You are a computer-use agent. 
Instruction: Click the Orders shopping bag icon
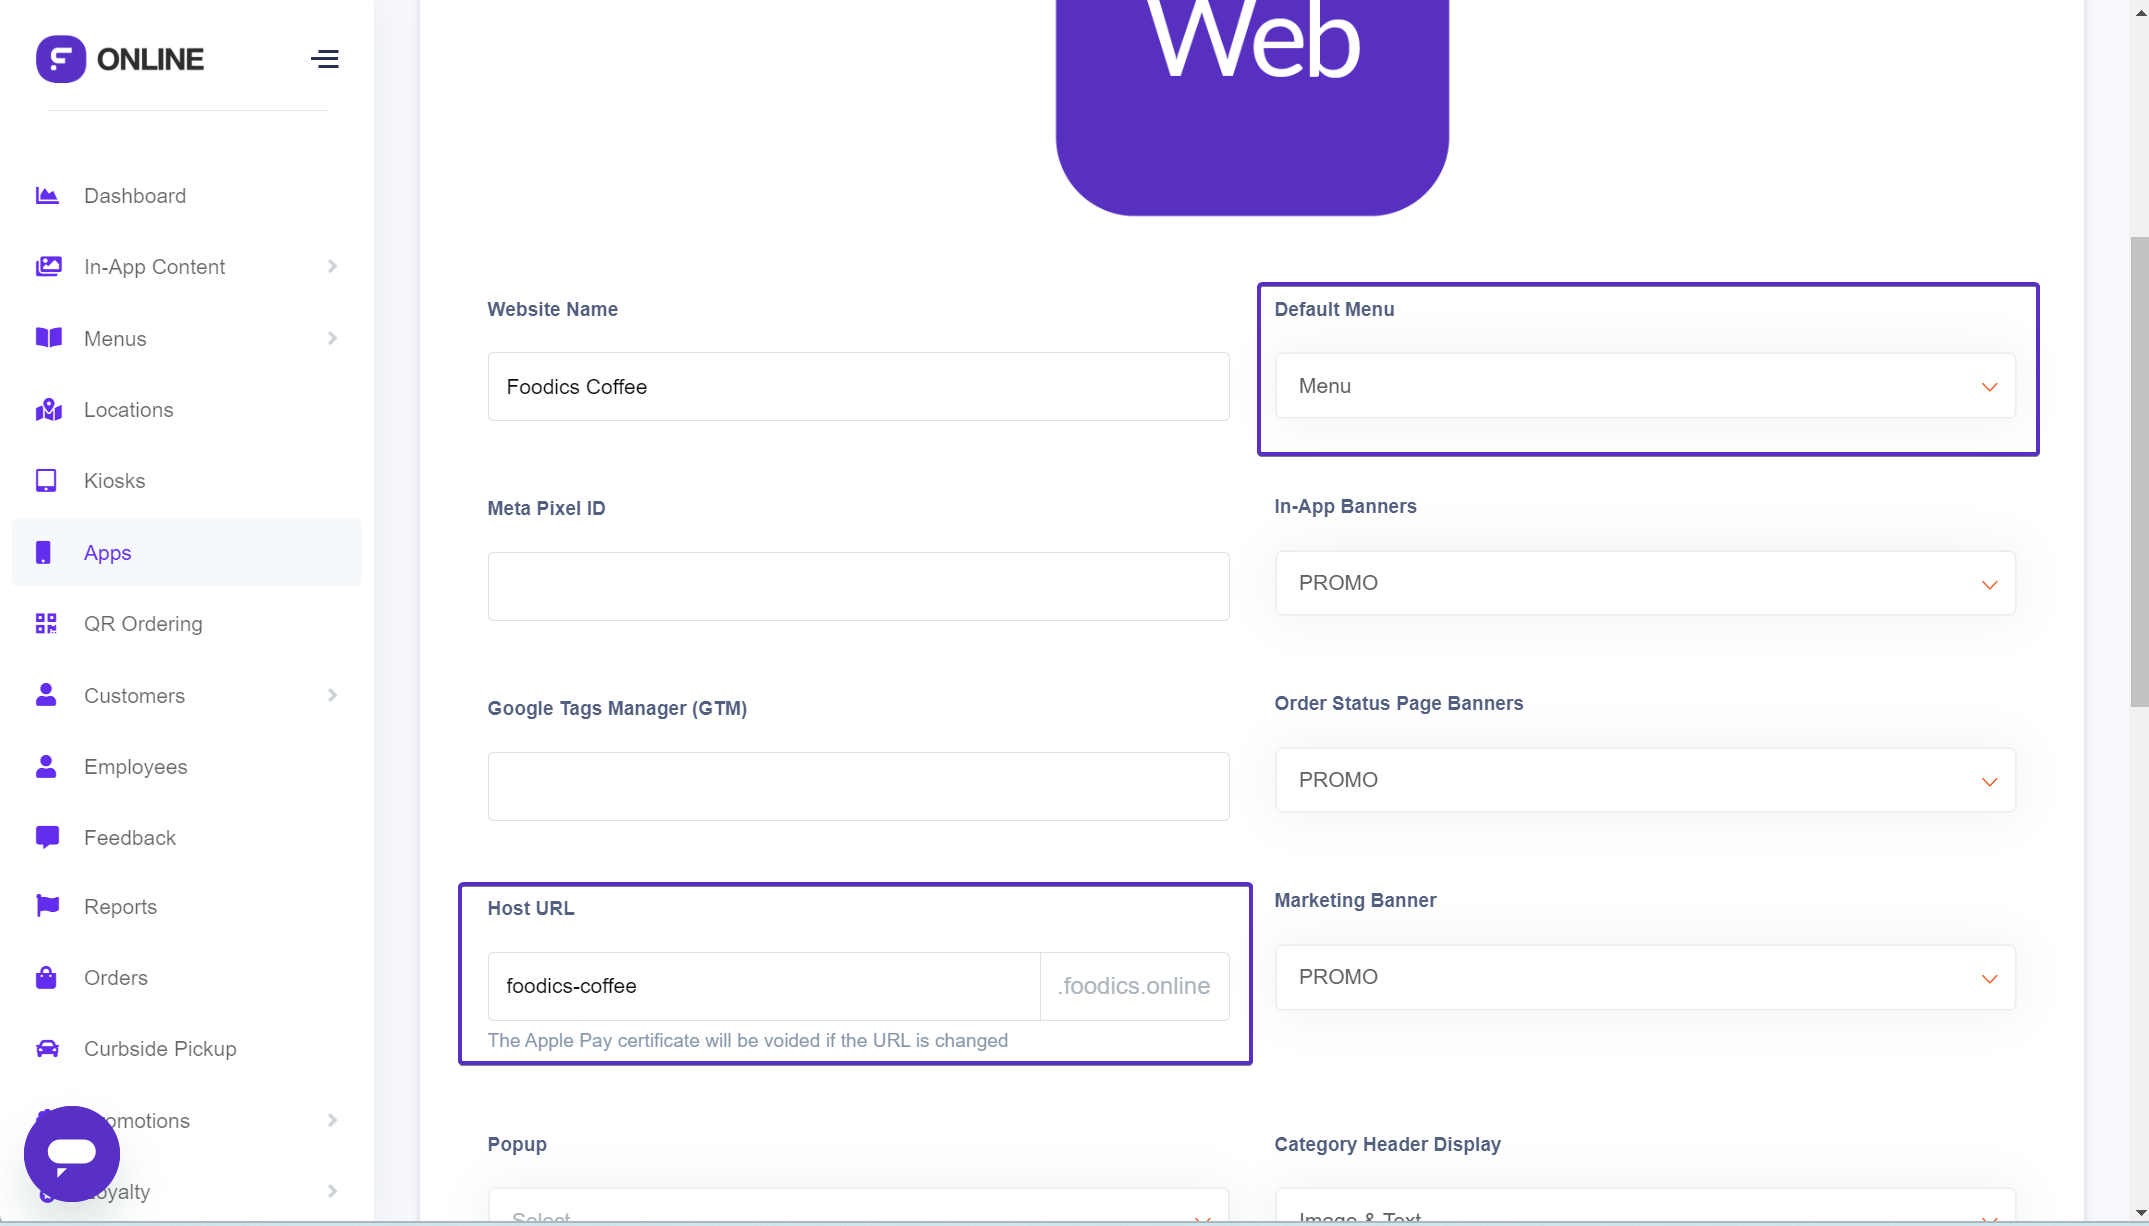pyautogui.click(x=46, y=977)
